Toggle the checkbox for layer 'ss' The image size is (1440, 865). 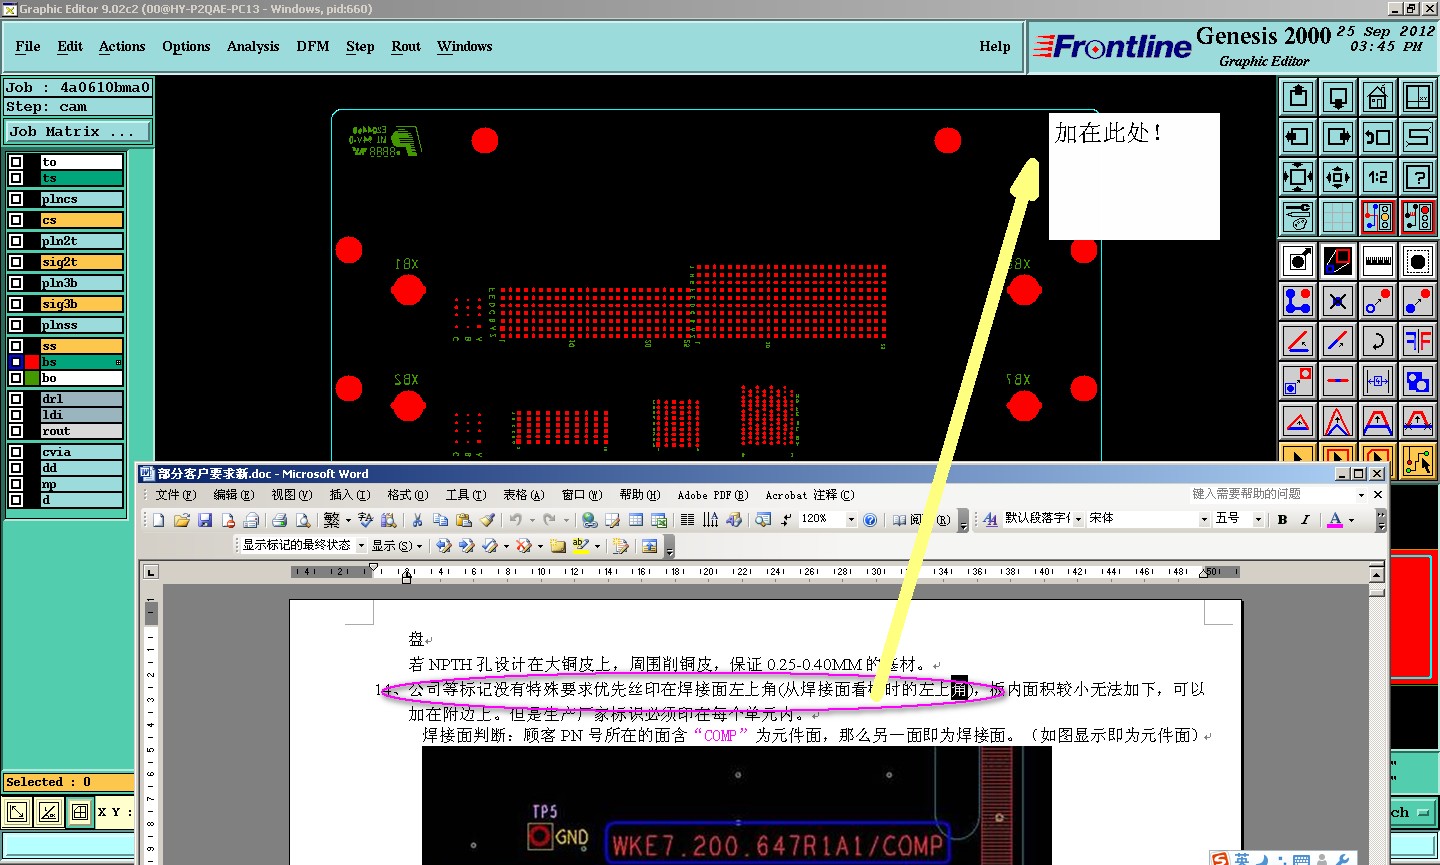click(16, 346)
